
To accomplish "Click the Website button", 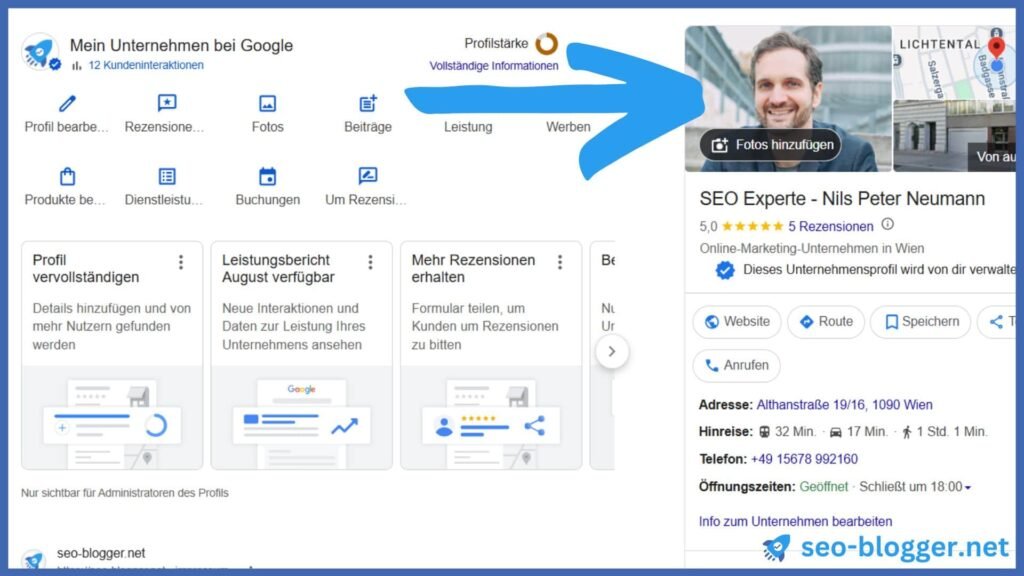I will 737,322.
